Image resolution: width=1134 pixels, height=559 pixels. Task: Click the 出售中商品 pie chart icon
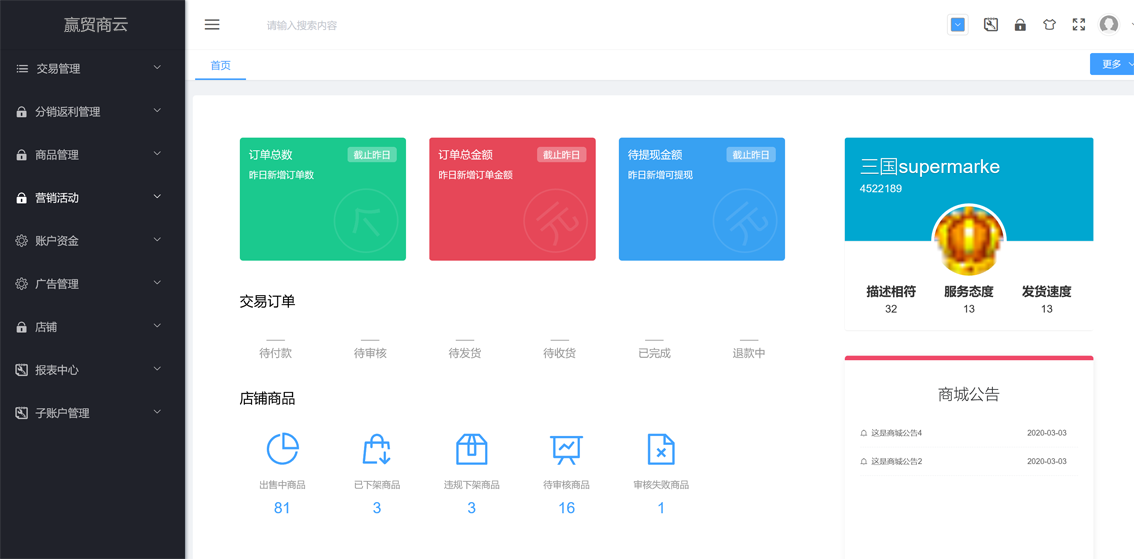(282, 449)
